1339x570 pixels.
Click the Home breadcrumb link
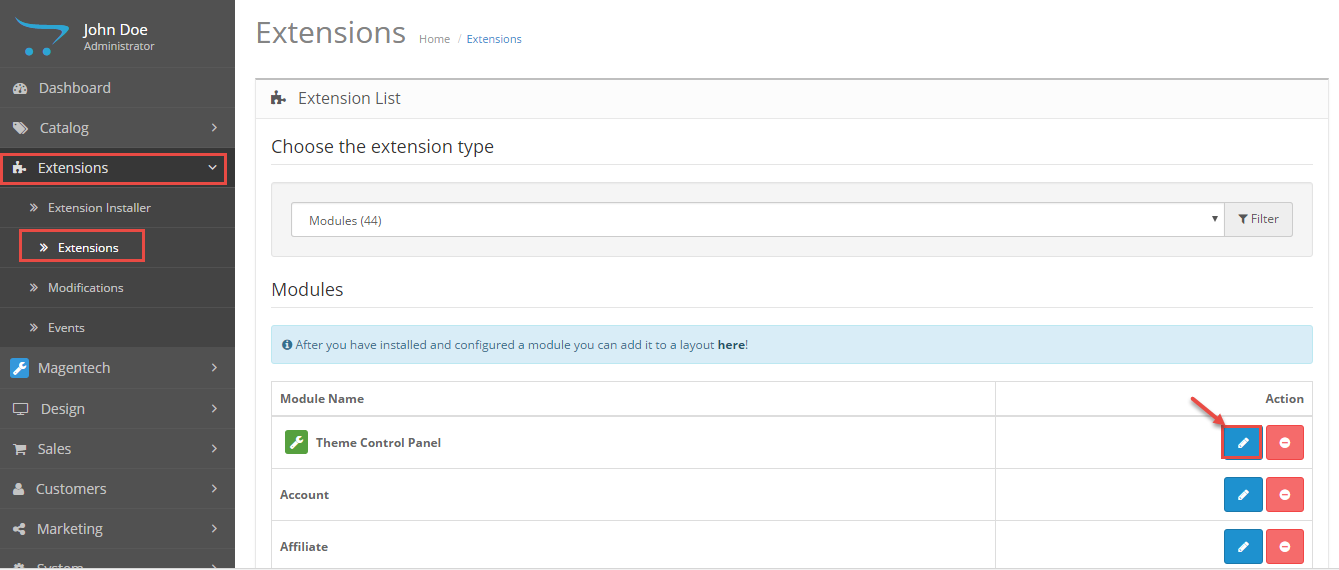tap(434, 39)
